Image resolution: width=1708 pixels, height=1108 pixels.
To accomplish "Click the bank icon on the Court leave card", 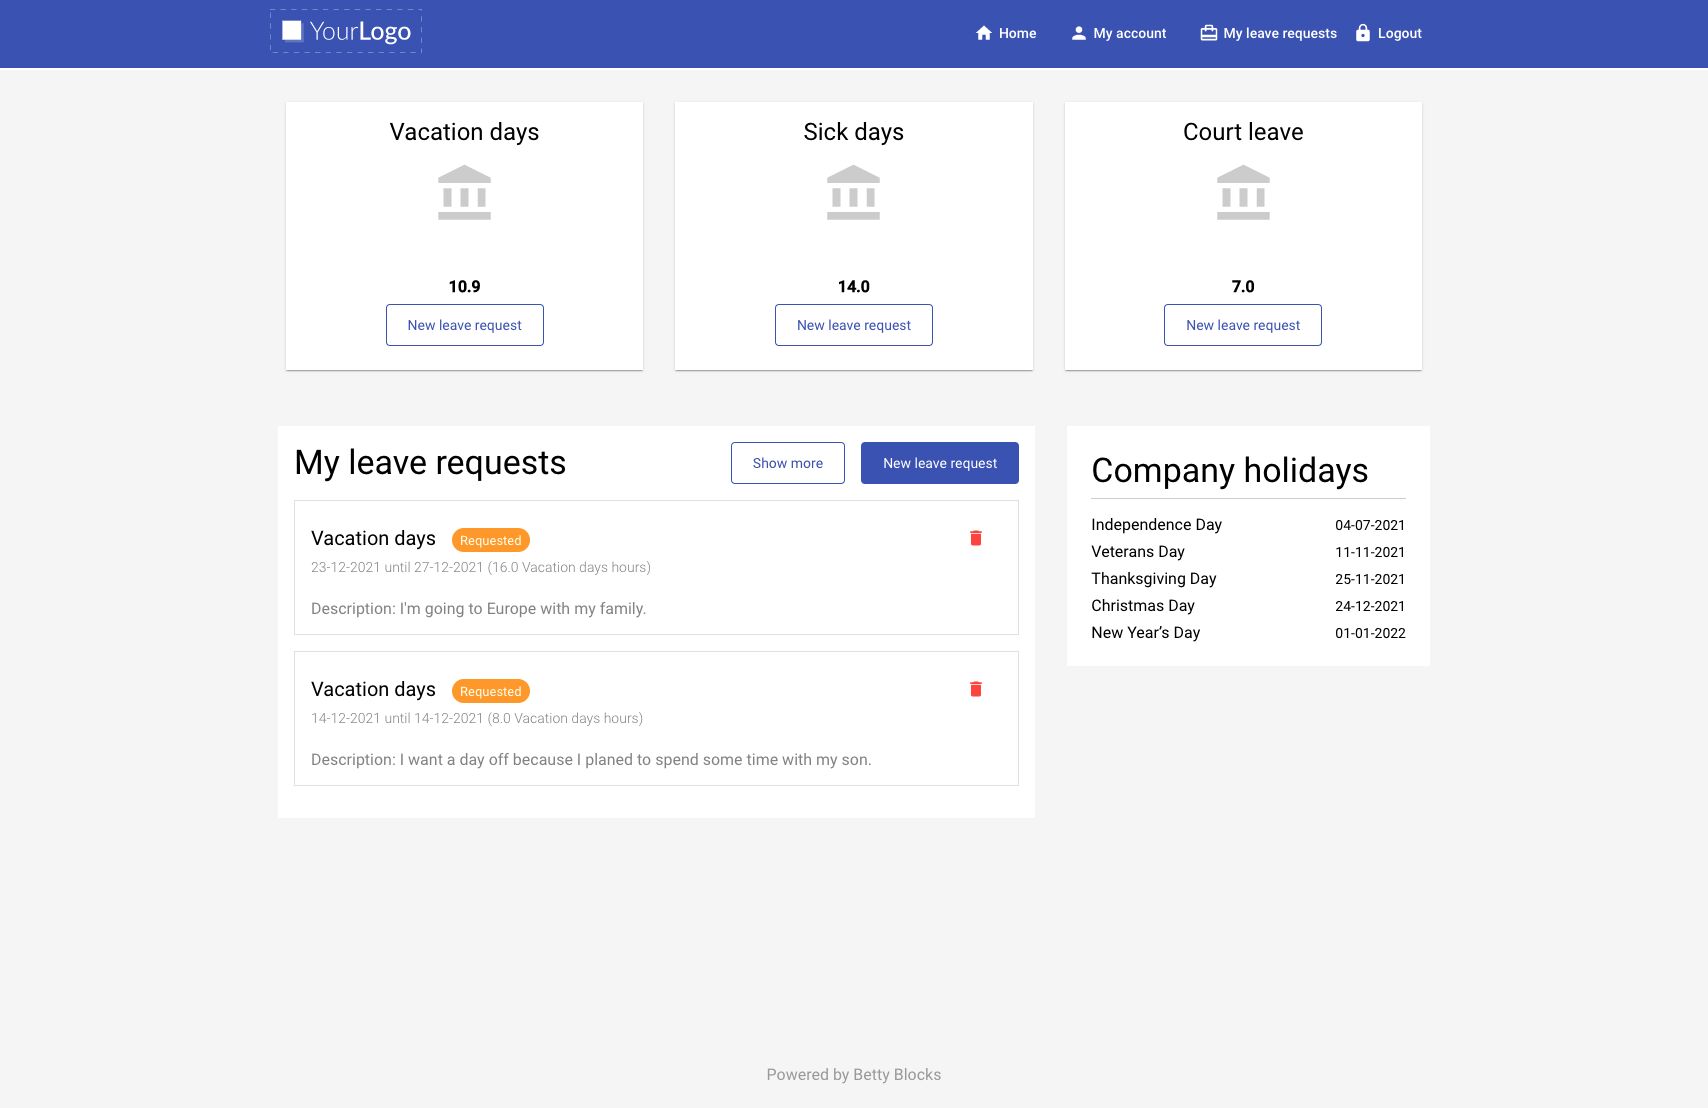I will point(1243,193).
